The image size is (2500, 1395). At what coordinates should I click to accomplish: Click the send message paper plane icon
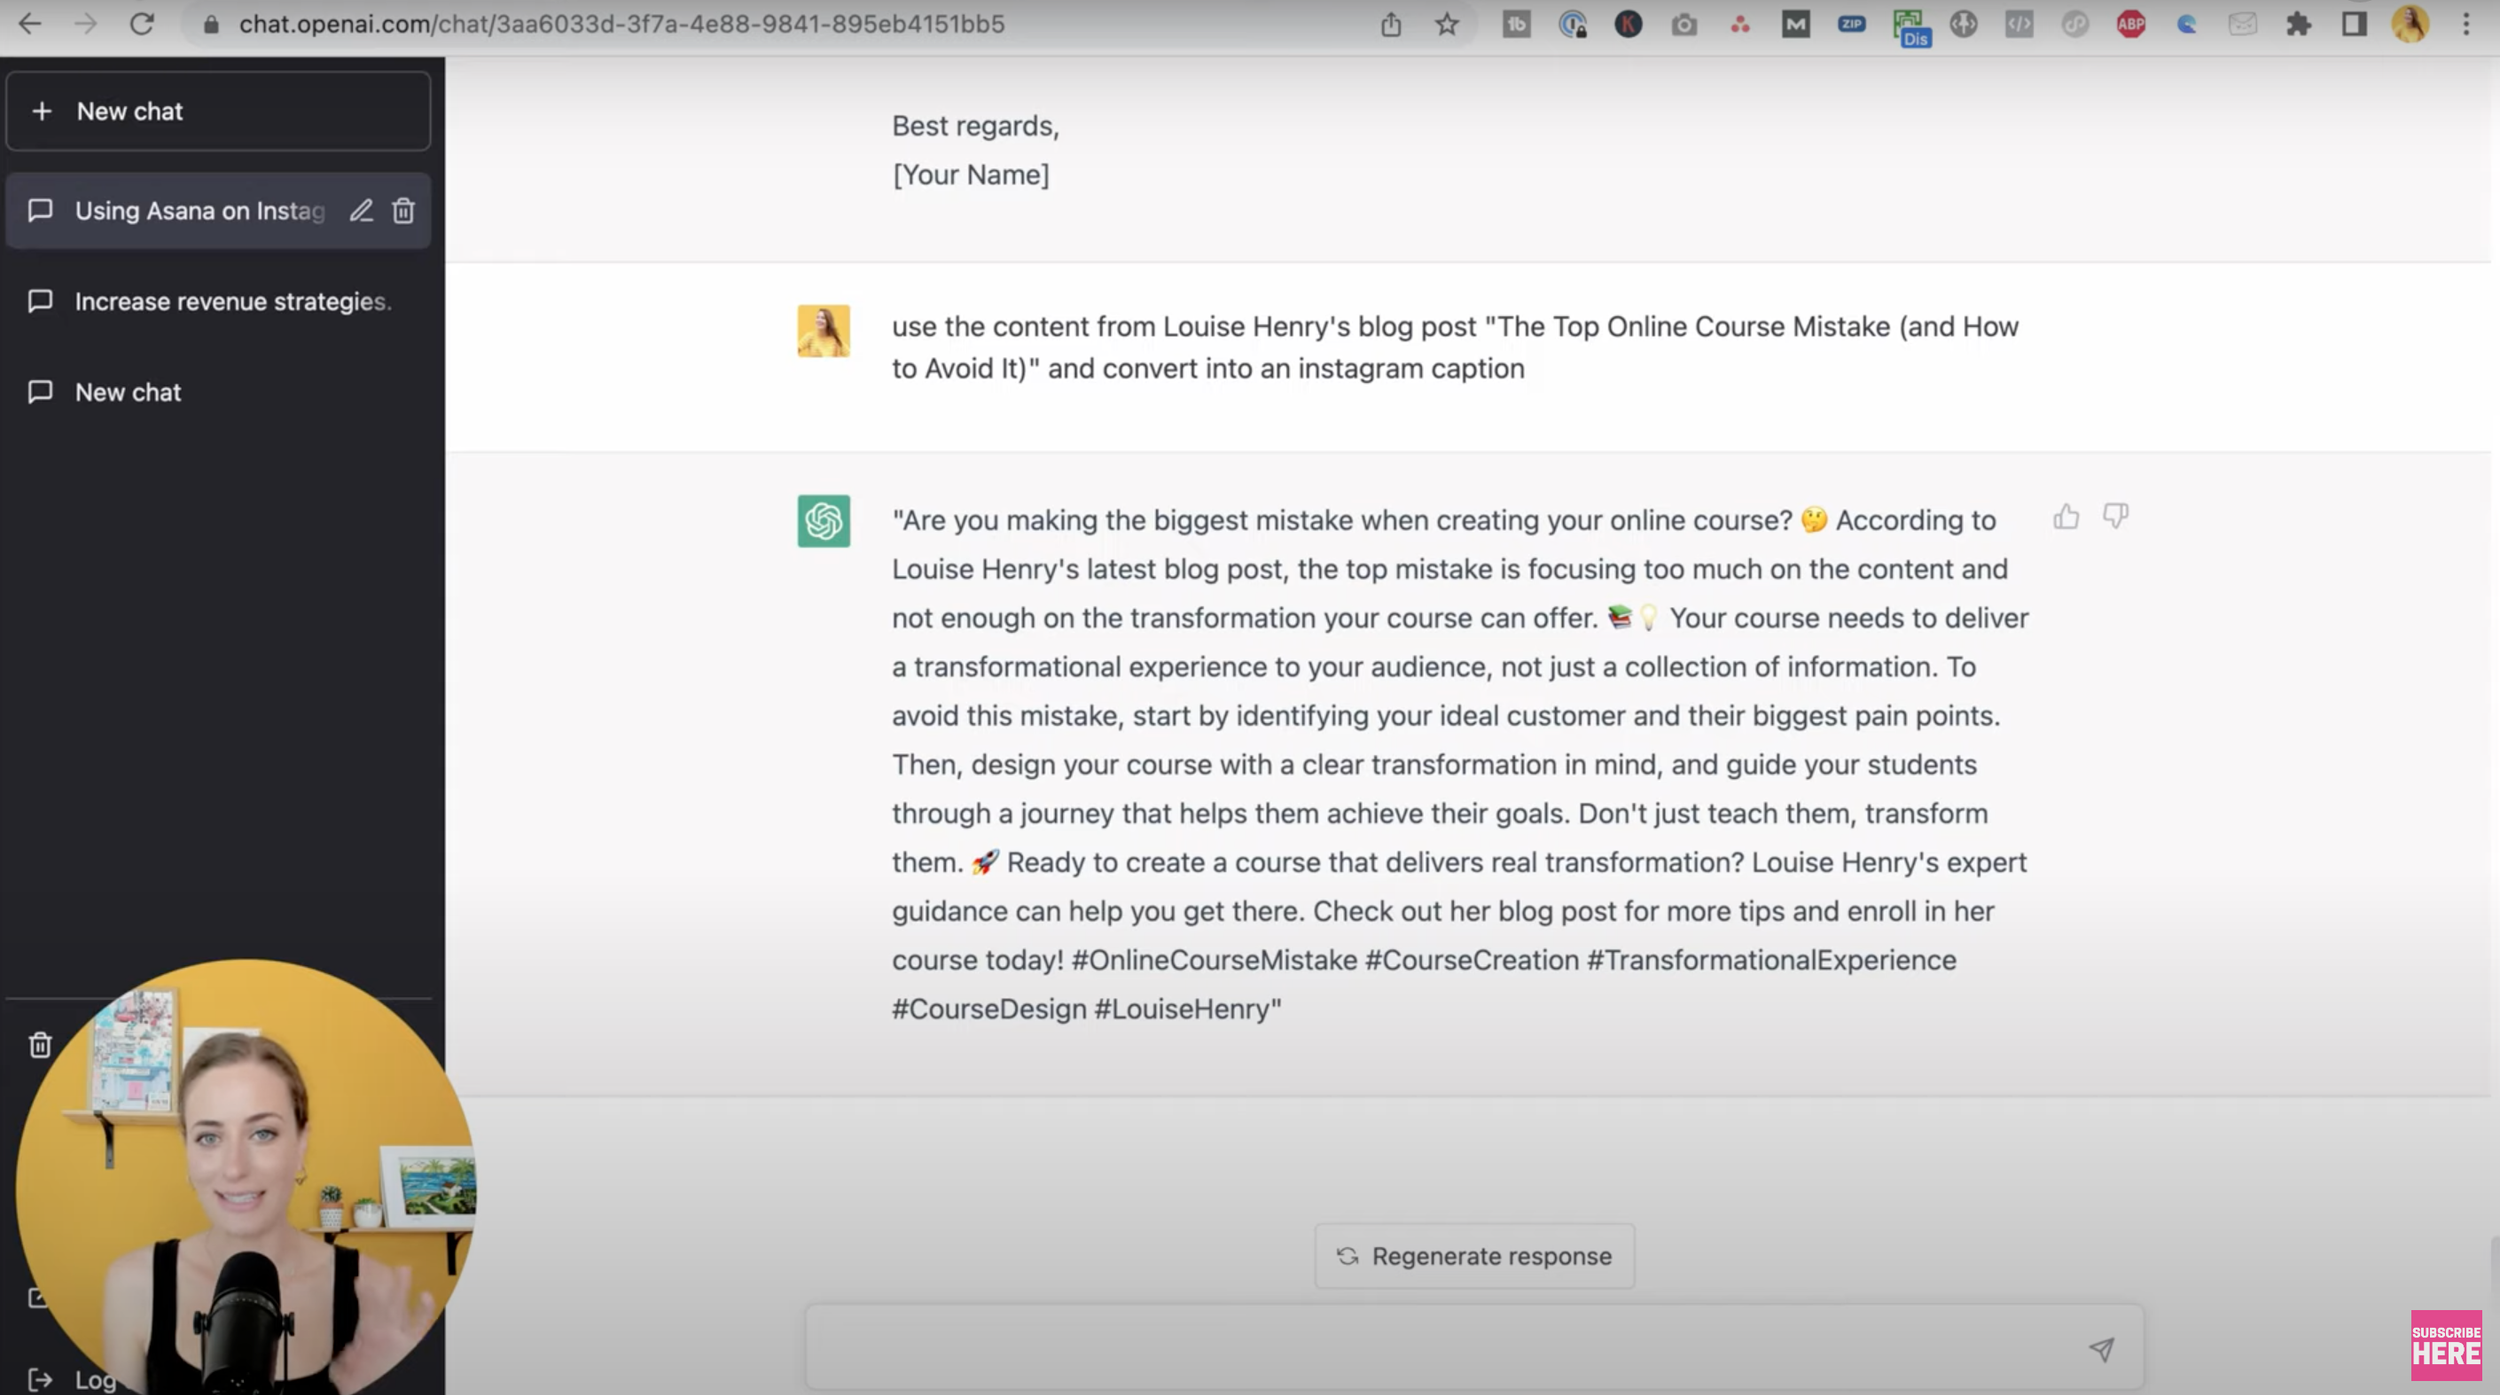click(x=2101, y=1349)
